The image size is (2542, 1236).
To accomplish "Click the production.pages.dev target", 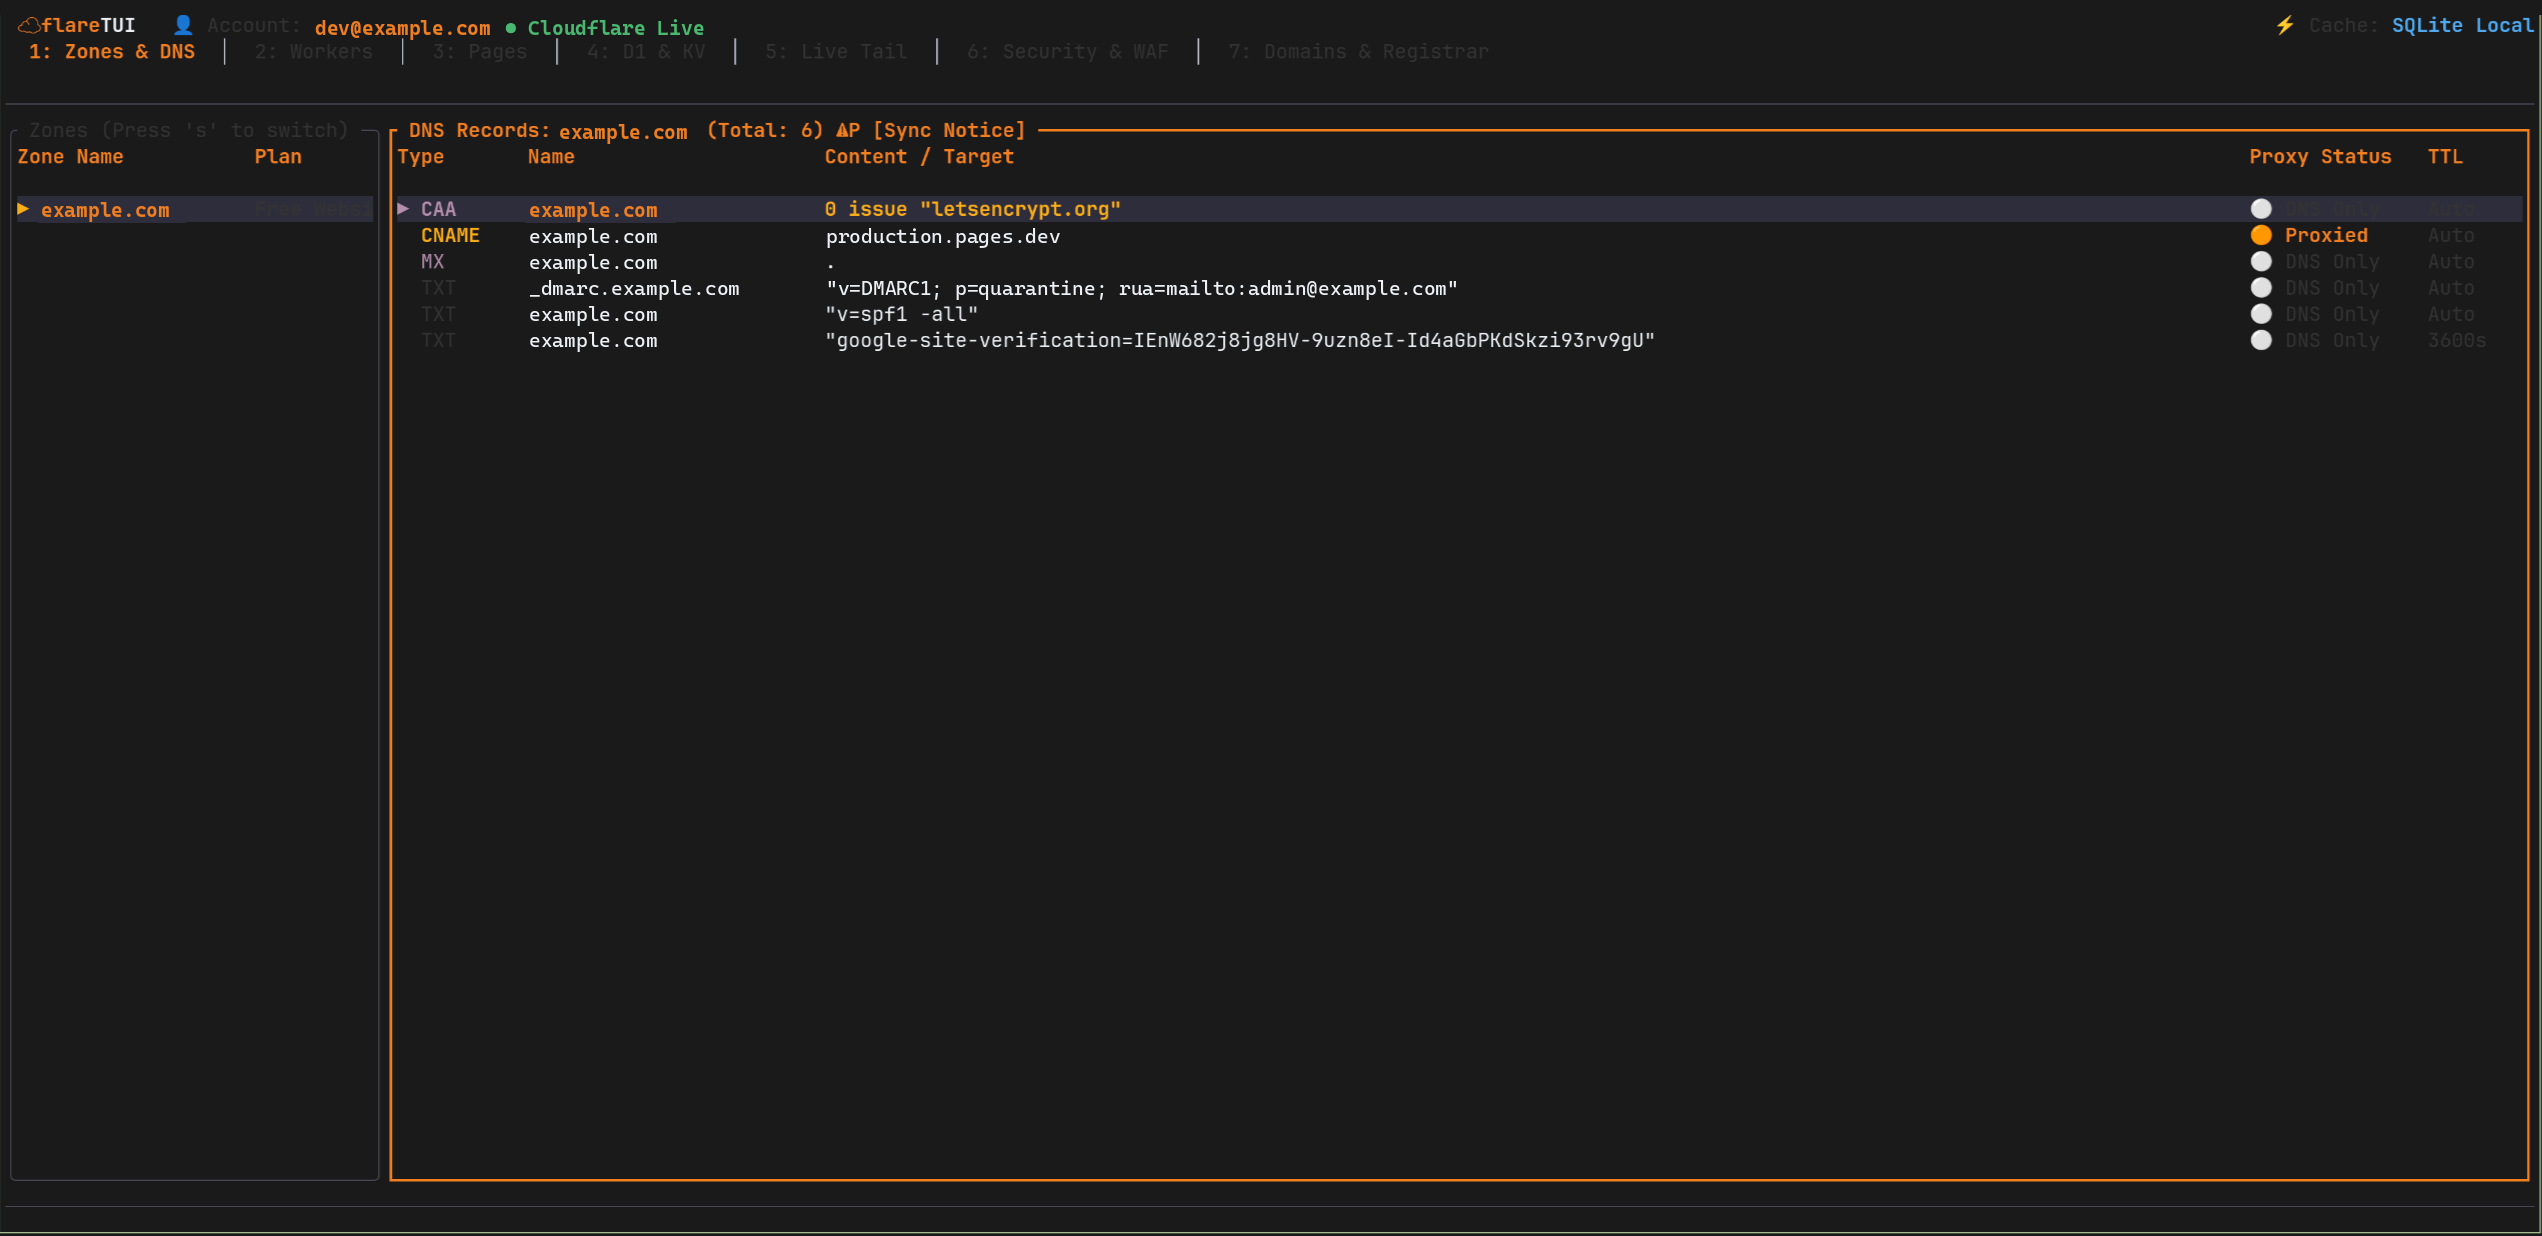I will (x=943, y=237).
